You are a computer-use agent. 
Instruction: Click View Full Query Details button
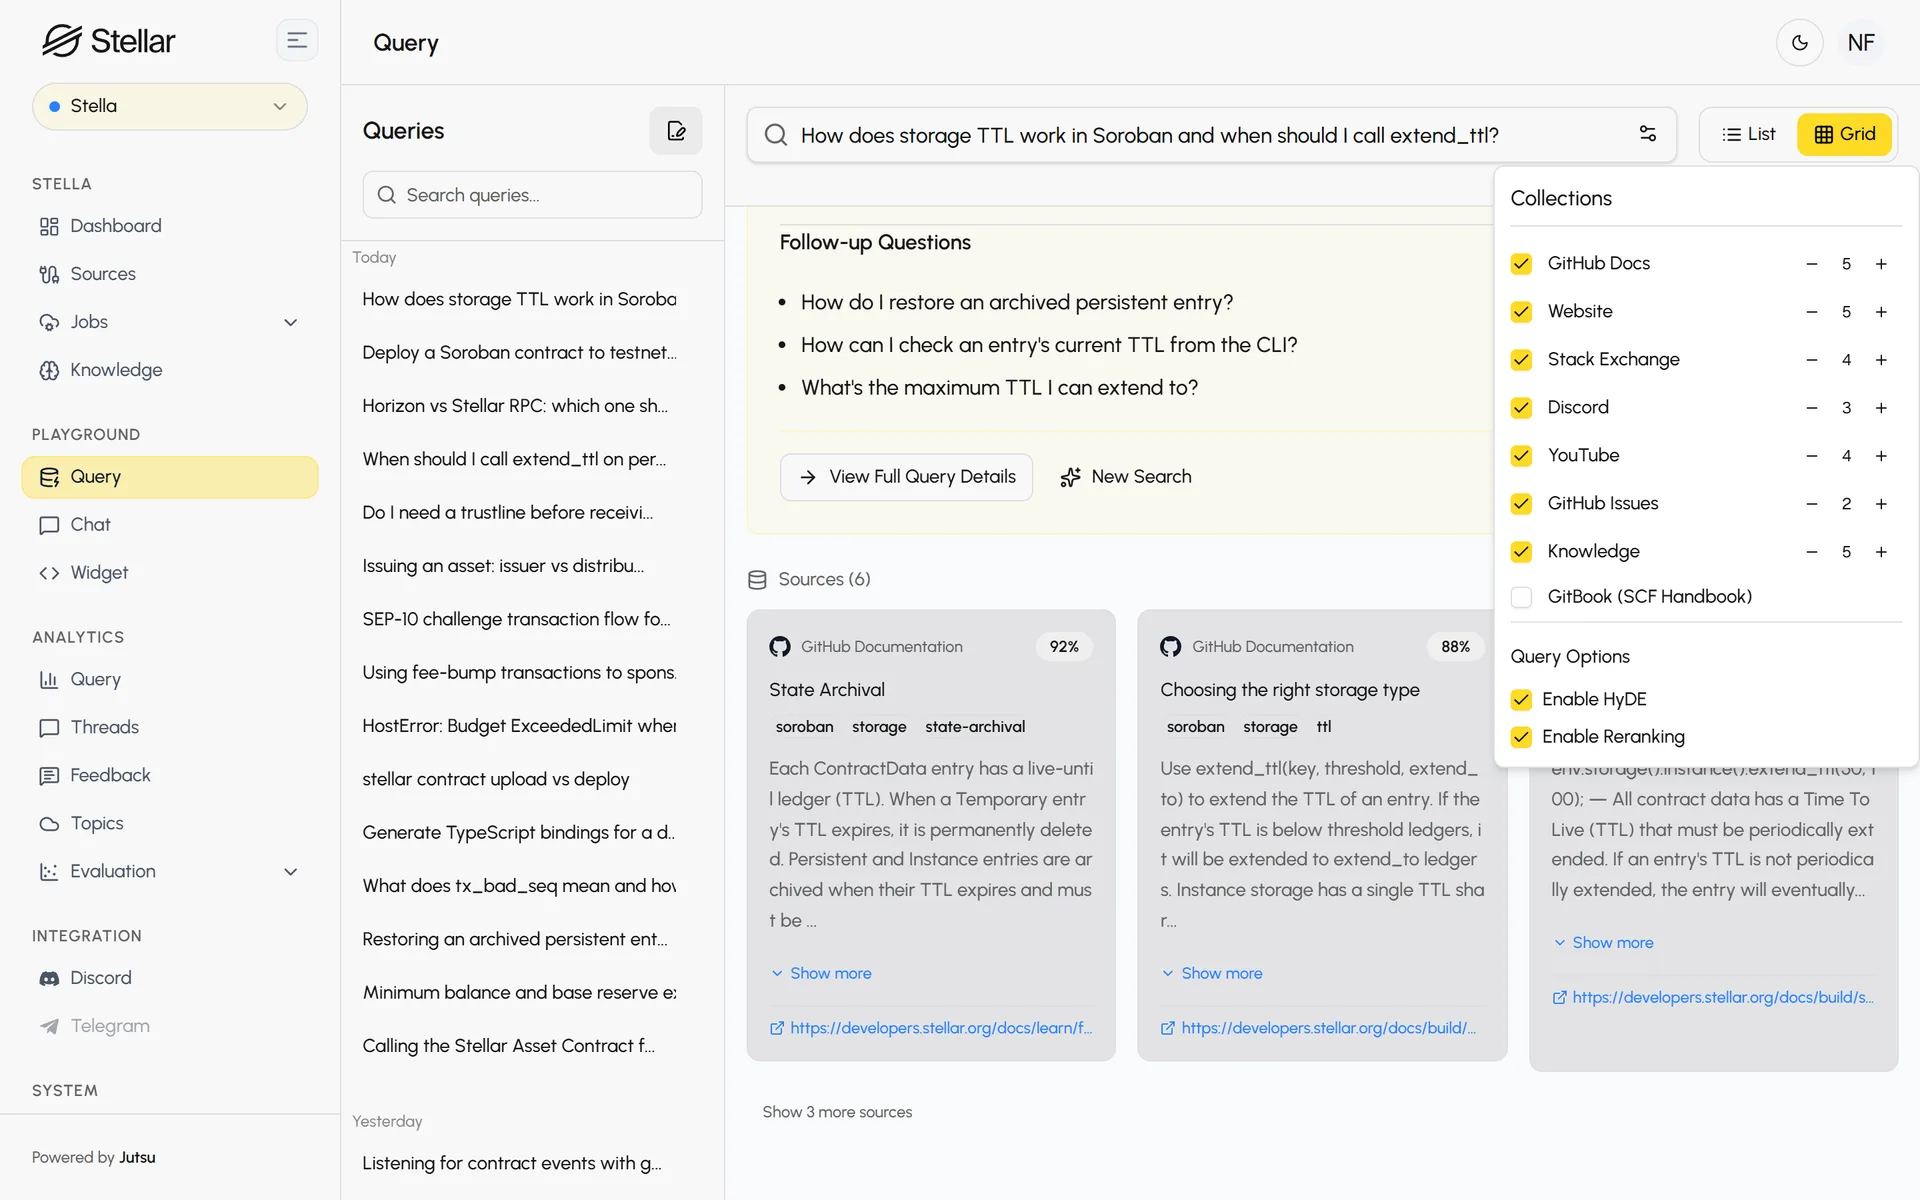[906, 477]
